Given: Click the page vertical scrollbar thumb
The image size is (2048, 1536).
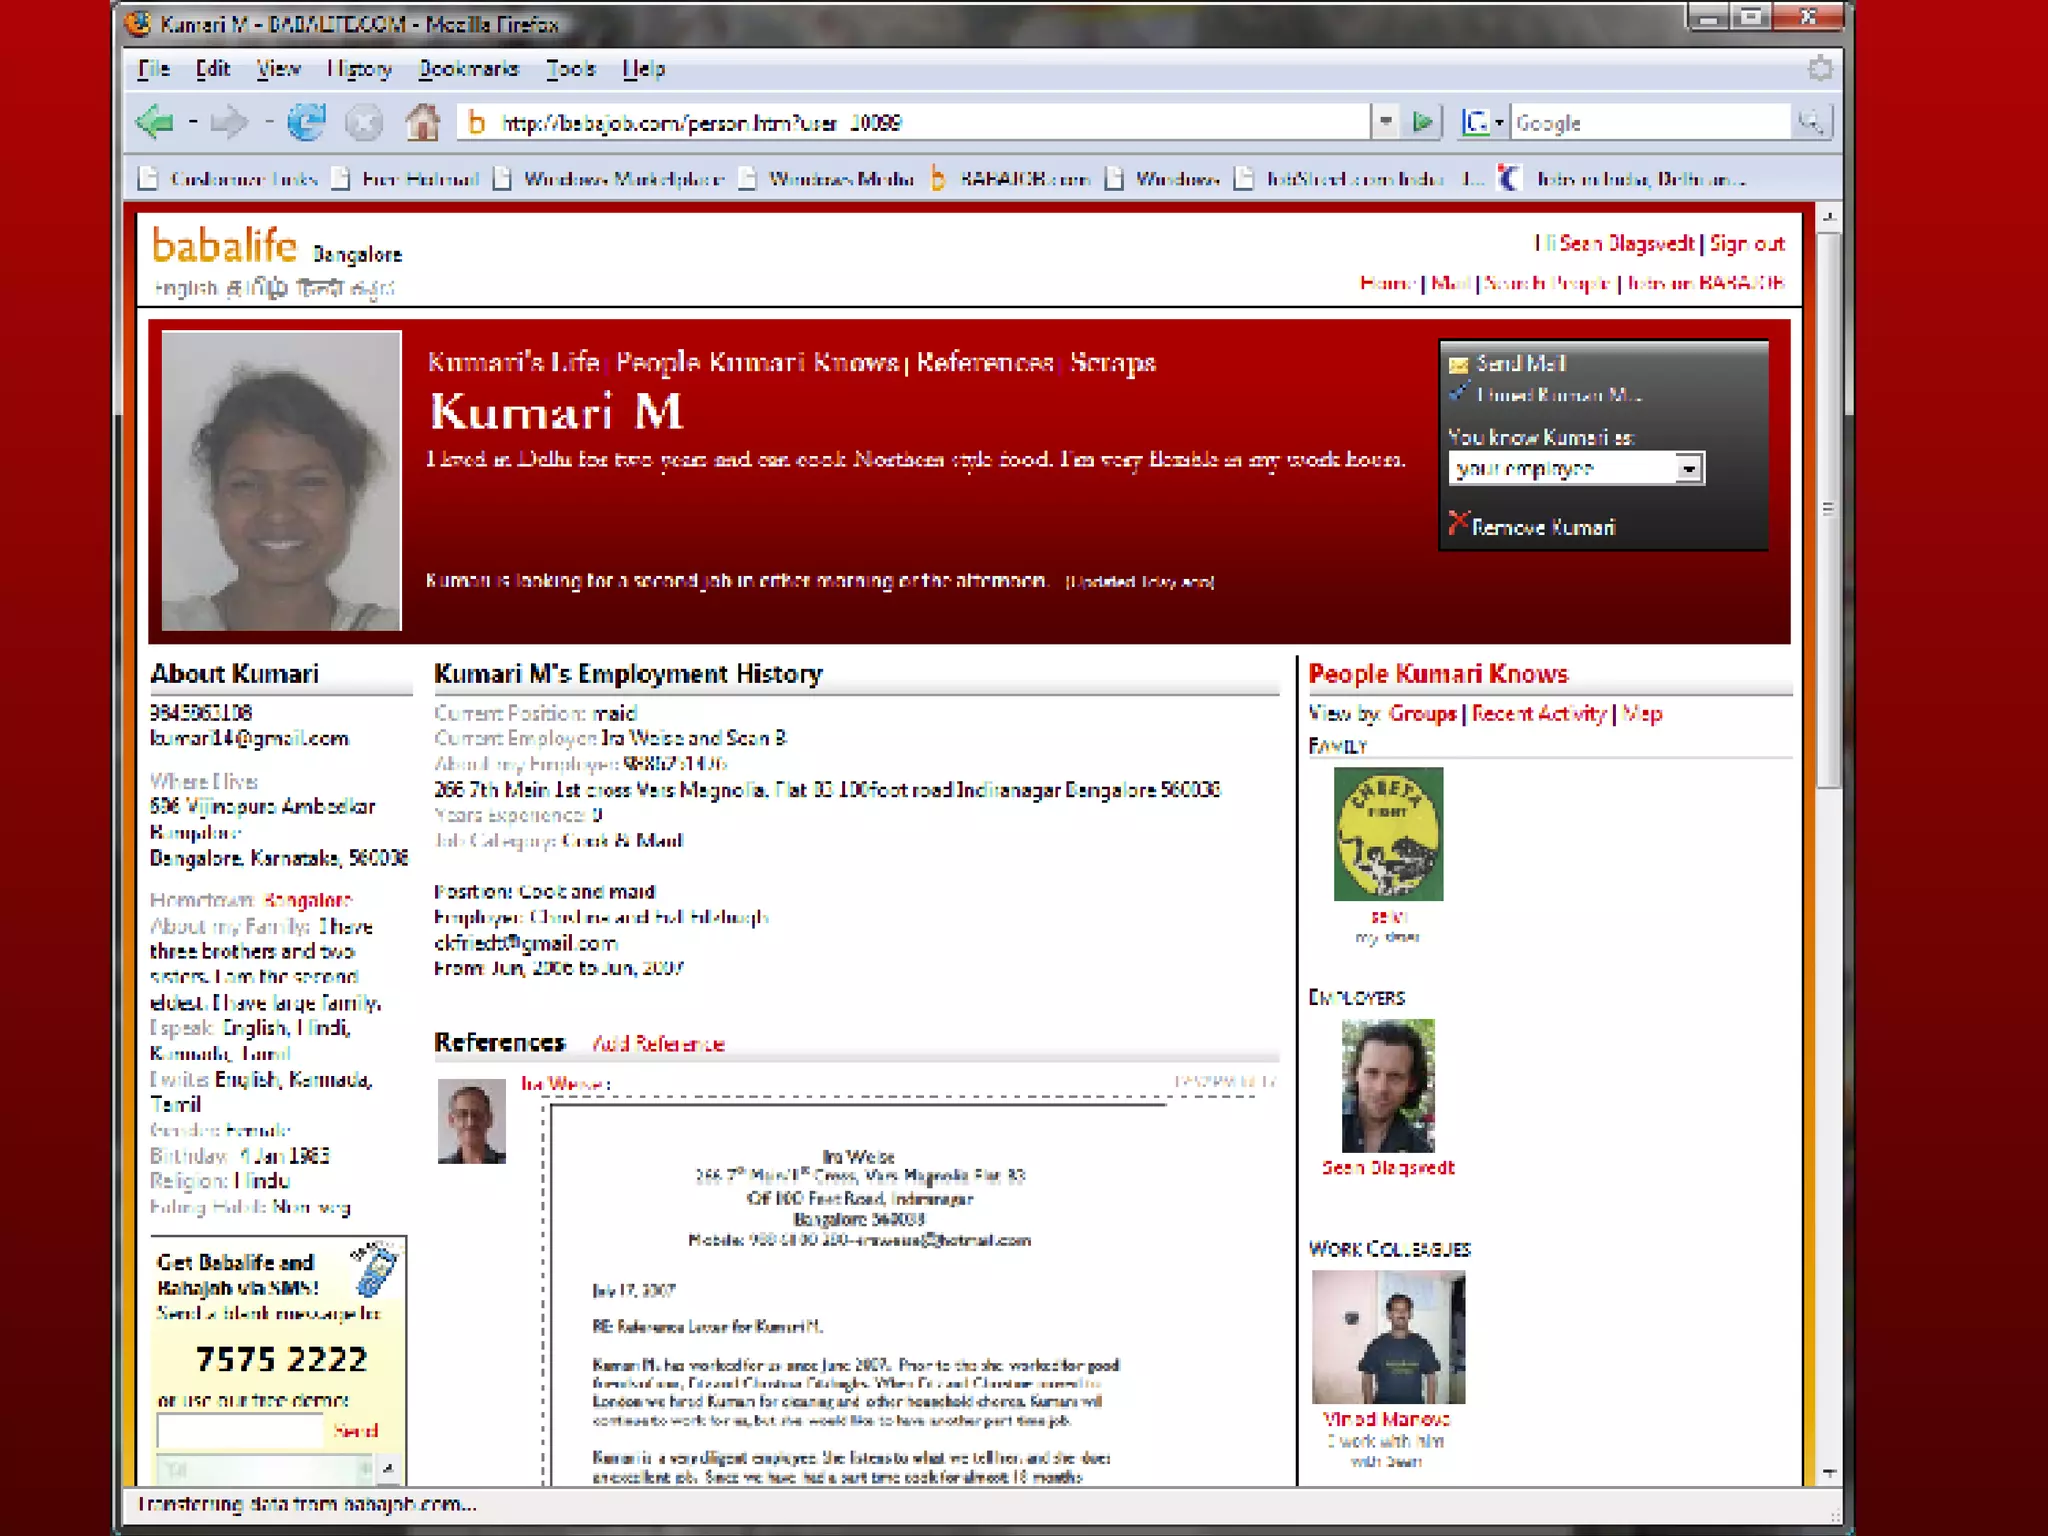Looking at the screenshot, I should click(1828, 508).
